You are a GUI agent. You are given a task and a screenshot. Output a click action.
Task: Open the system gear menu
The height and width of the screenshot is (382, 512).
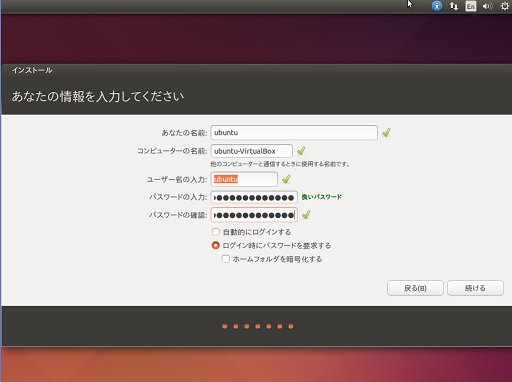(505, 6)
